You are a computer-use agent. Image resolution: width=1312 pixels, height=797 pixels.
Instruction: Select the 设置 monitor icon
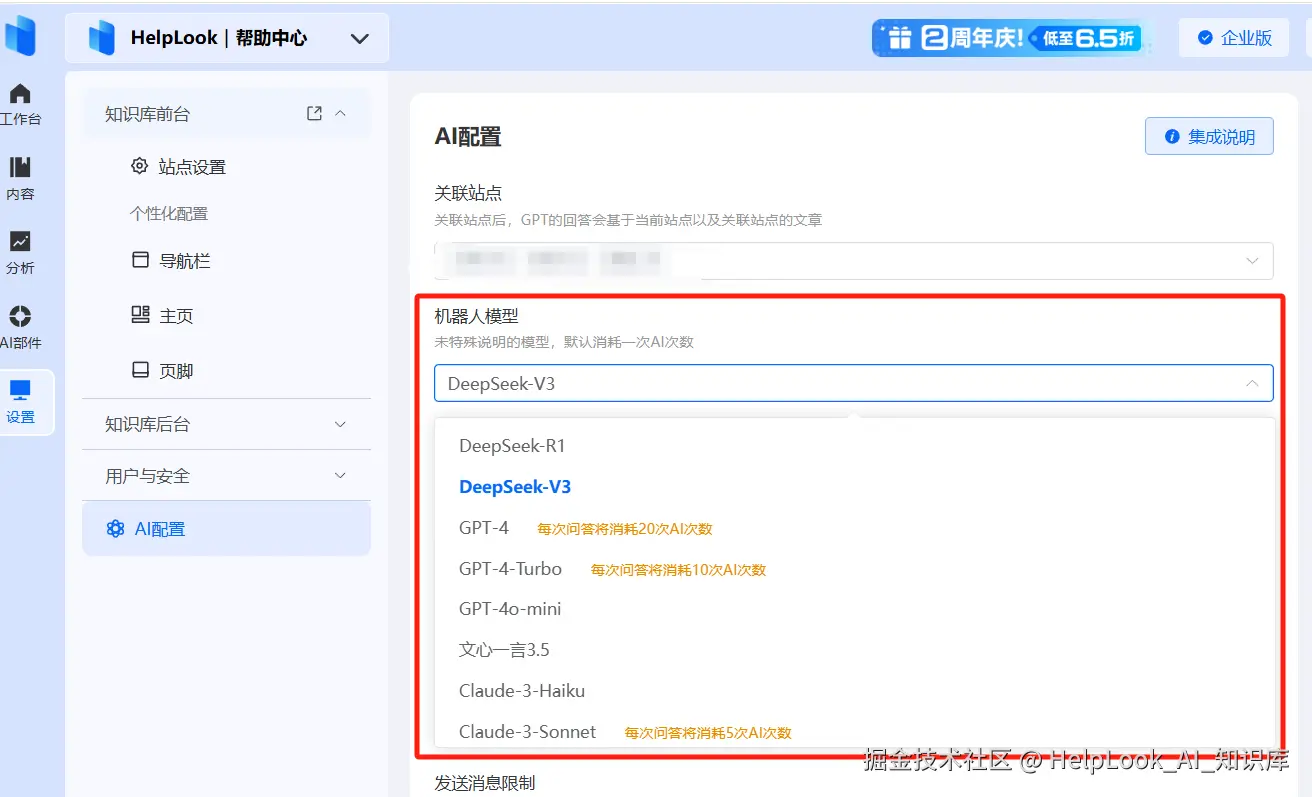[20, 391]
